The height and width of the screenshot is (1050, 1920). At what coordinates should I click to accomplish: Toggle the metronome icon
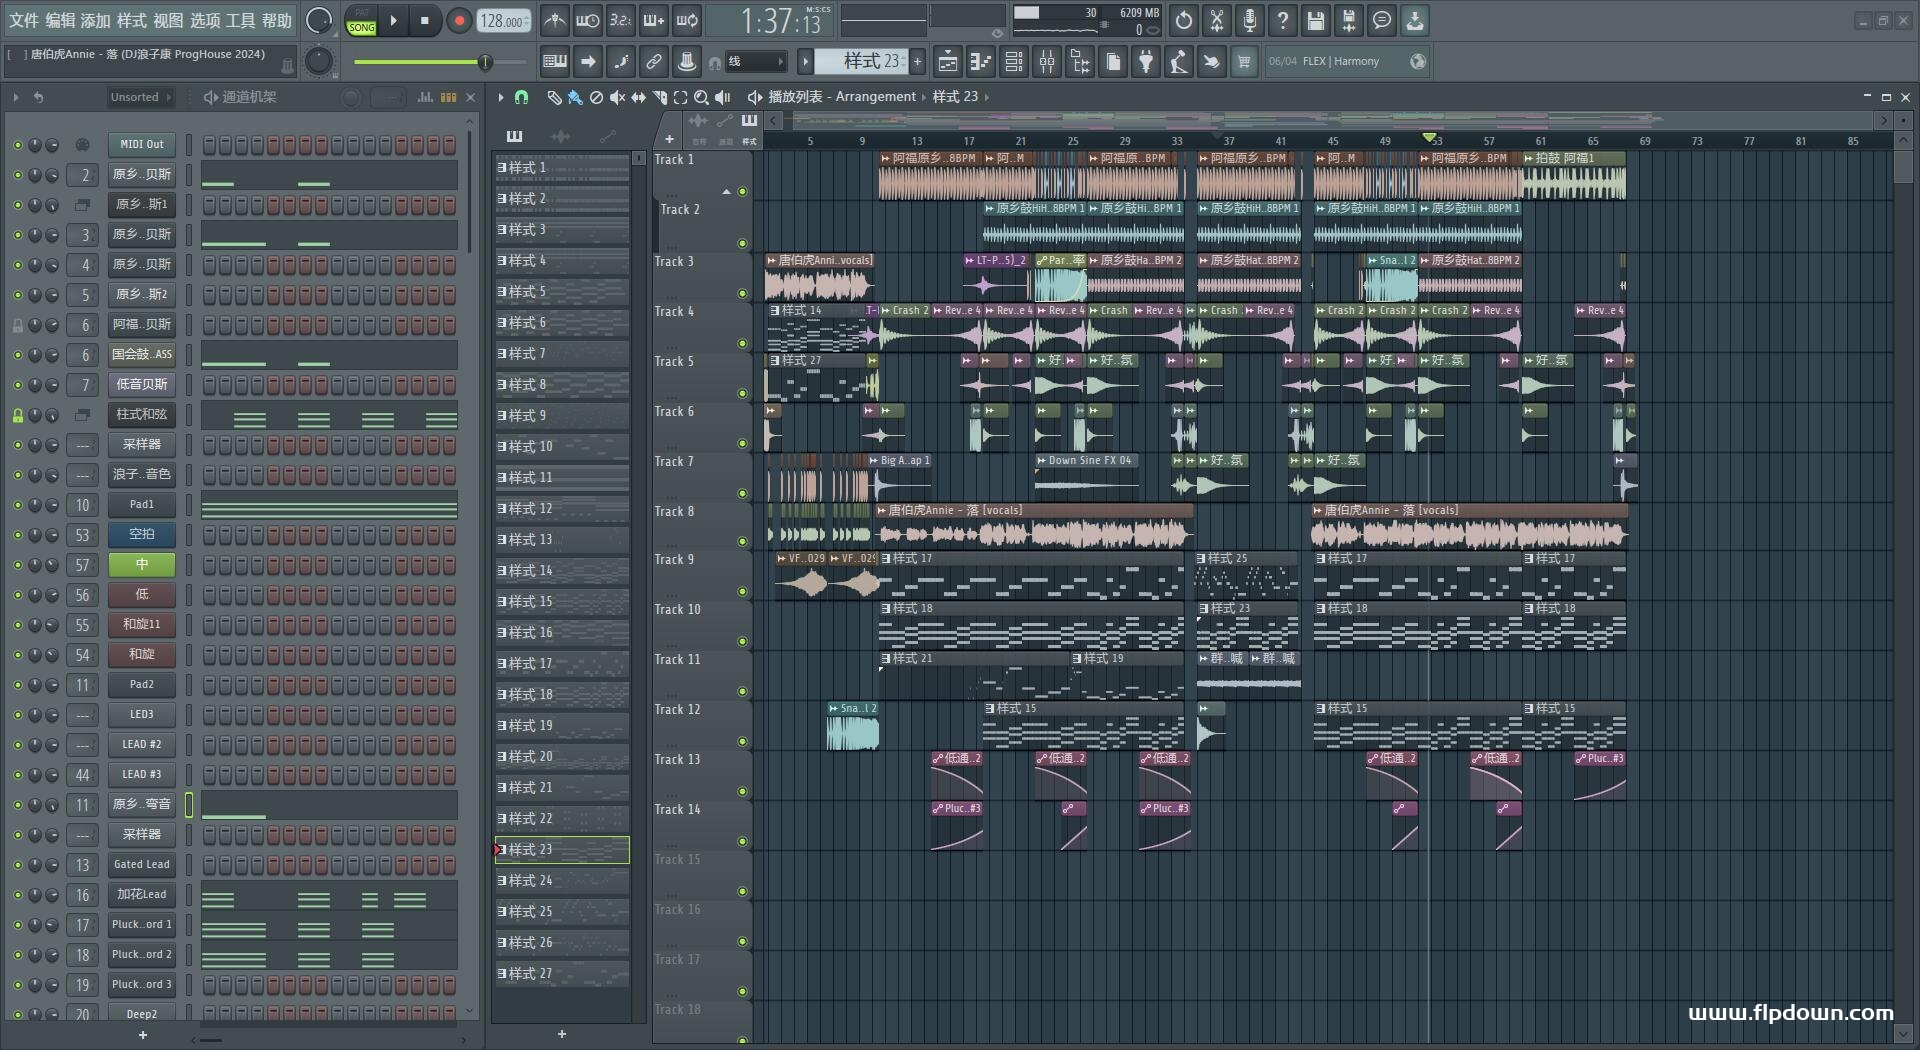tap(554, 20)
